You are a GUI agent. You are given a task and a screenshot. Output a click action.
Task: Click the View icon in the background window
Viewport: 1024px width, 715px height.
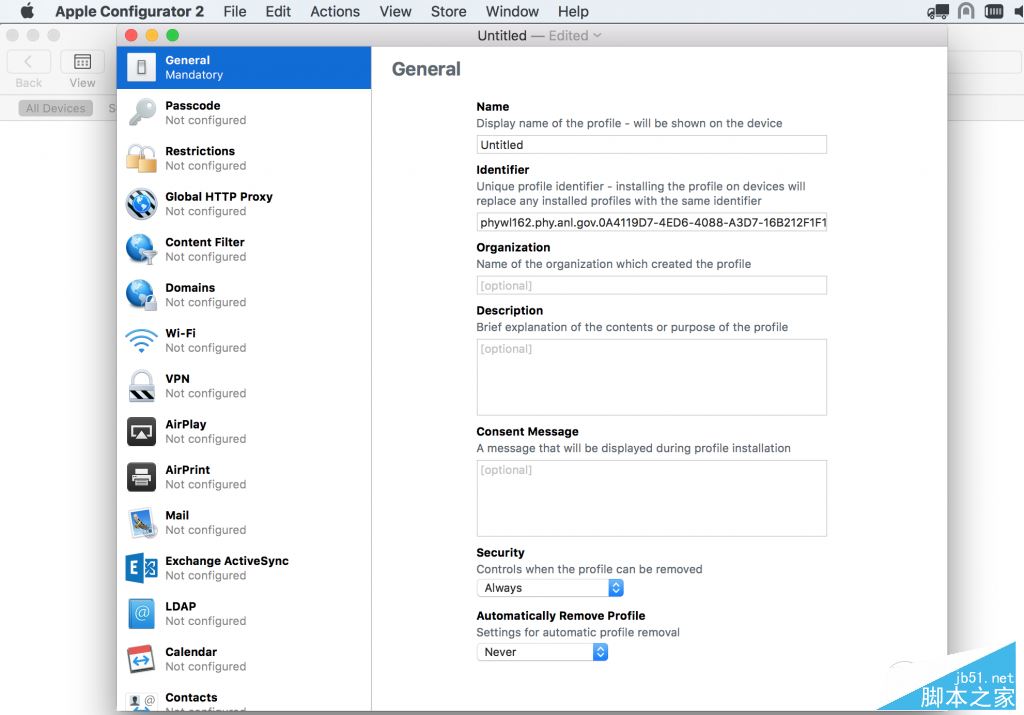(82, 62)
